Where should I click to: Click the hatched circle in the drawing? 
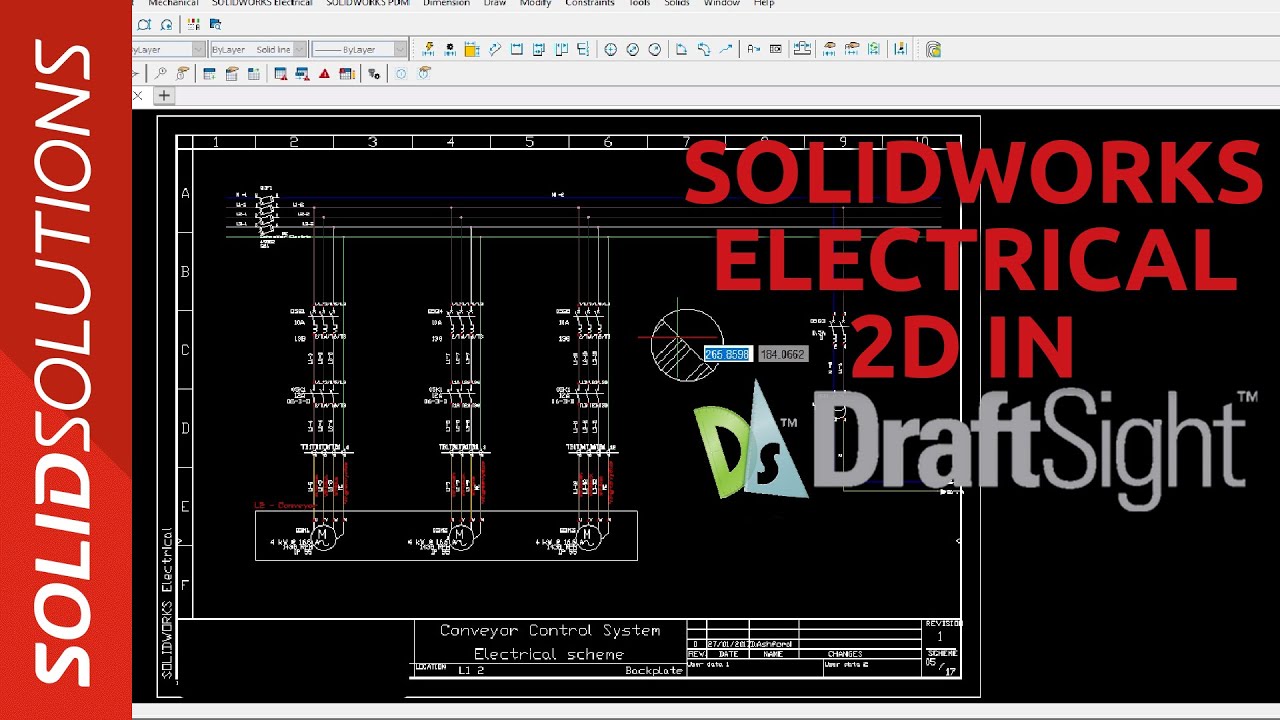pos(687,345)
